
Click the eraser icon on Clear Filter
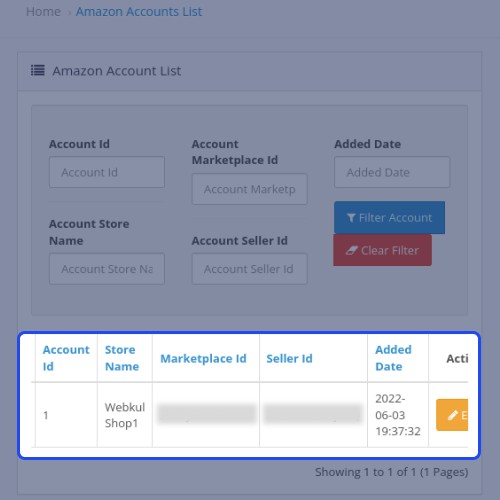(x=351, y=250)
